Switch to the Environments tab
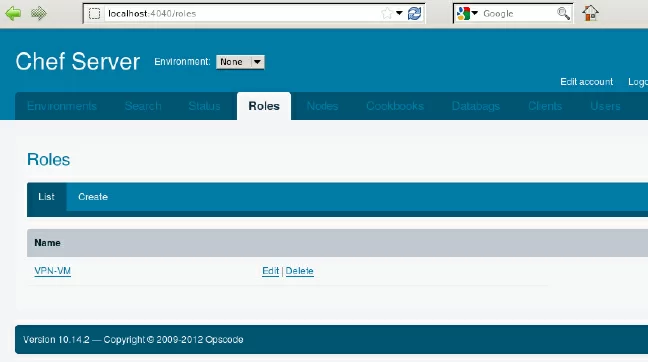 tap(62, 106)
